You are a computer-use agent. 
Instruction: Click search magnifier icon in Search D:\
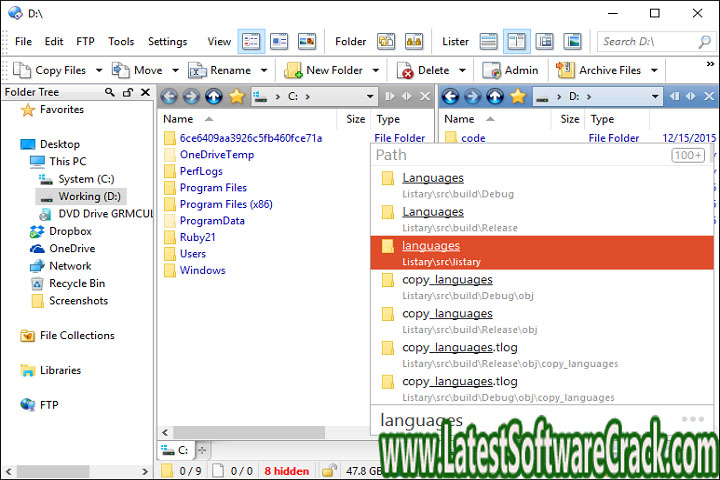[704, 42]
